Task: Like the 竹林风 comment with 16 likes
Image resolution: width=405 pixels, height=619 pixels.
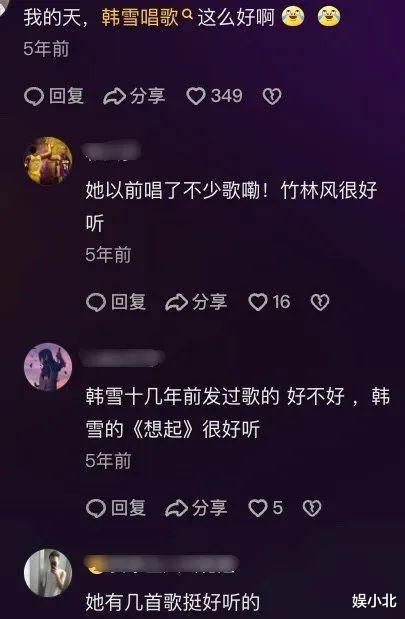Action: [269, 302]
